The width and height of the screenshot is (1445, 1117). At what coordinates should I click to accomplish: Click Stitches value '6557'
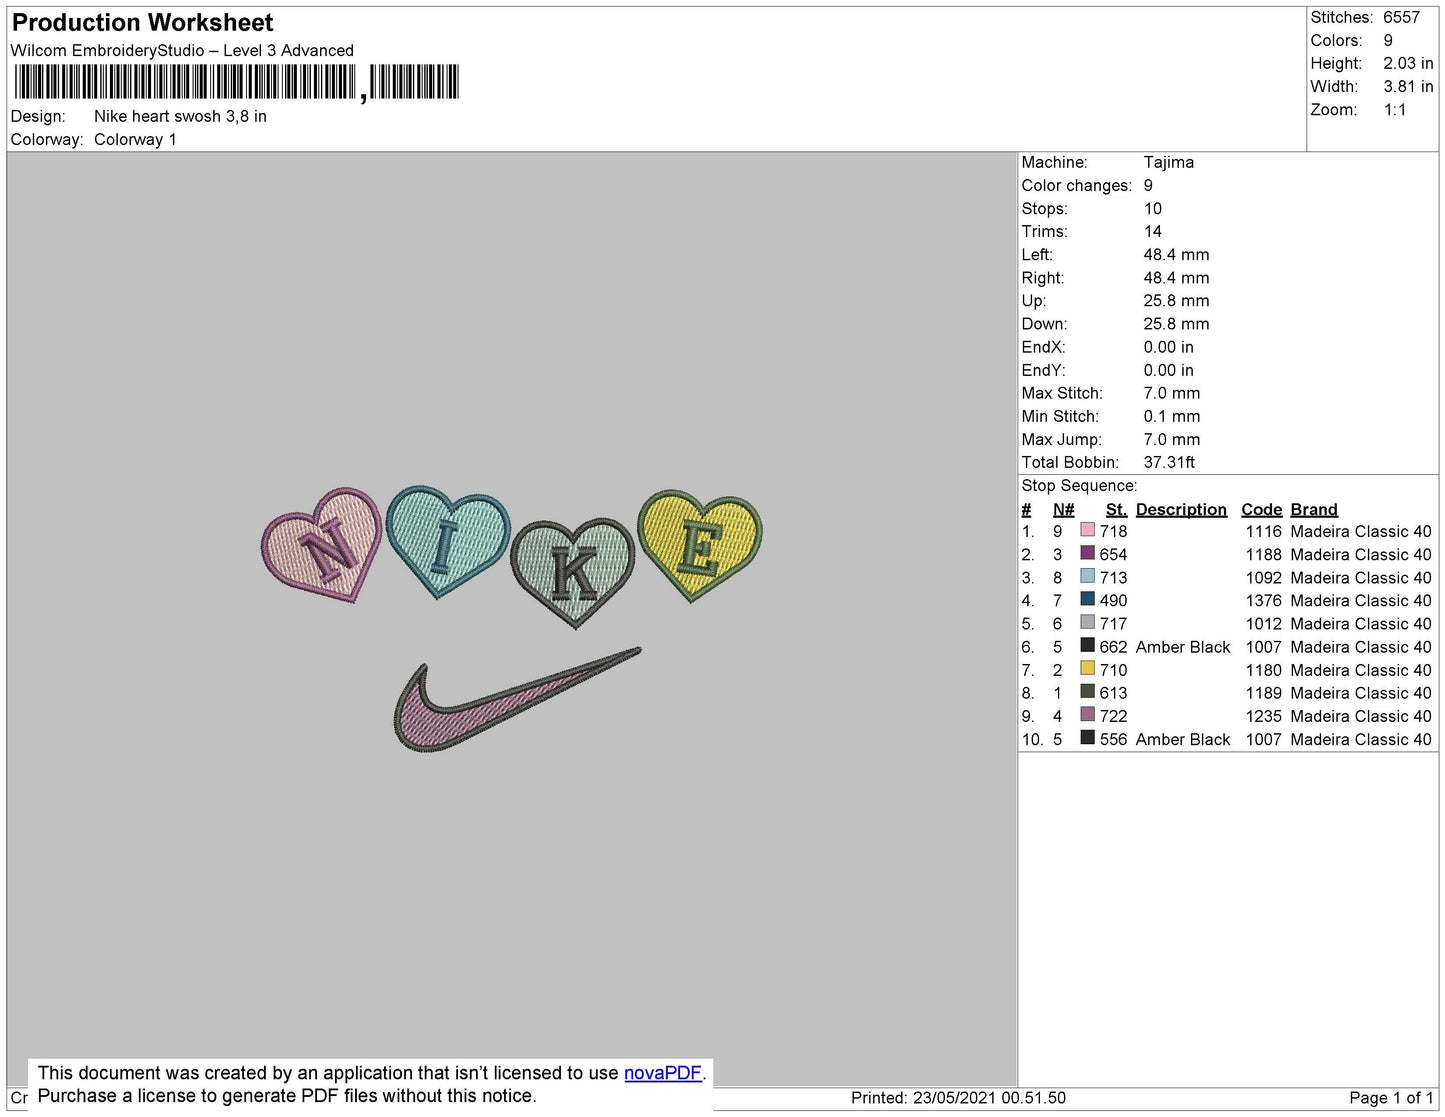point(1401,17)
